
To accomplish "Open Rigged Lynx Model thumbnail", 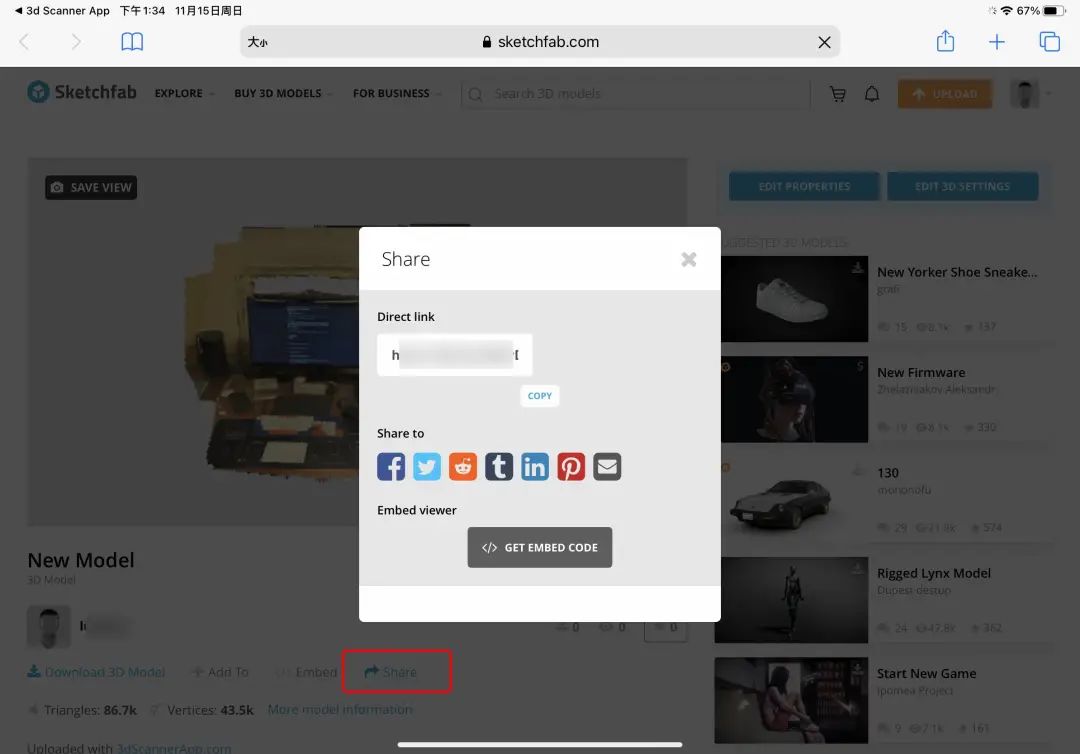I will click(791, 600).
